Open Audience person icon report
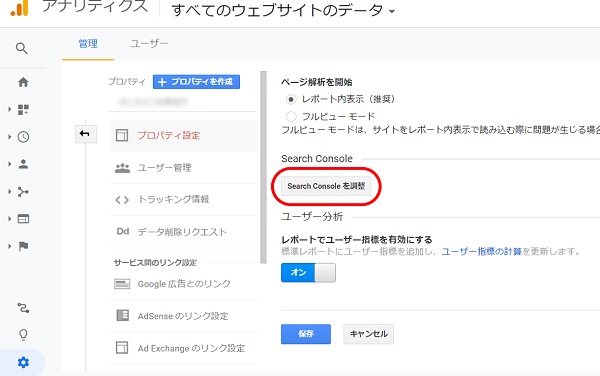The height and width of the screenshot is (376, 600). (23, 164)
